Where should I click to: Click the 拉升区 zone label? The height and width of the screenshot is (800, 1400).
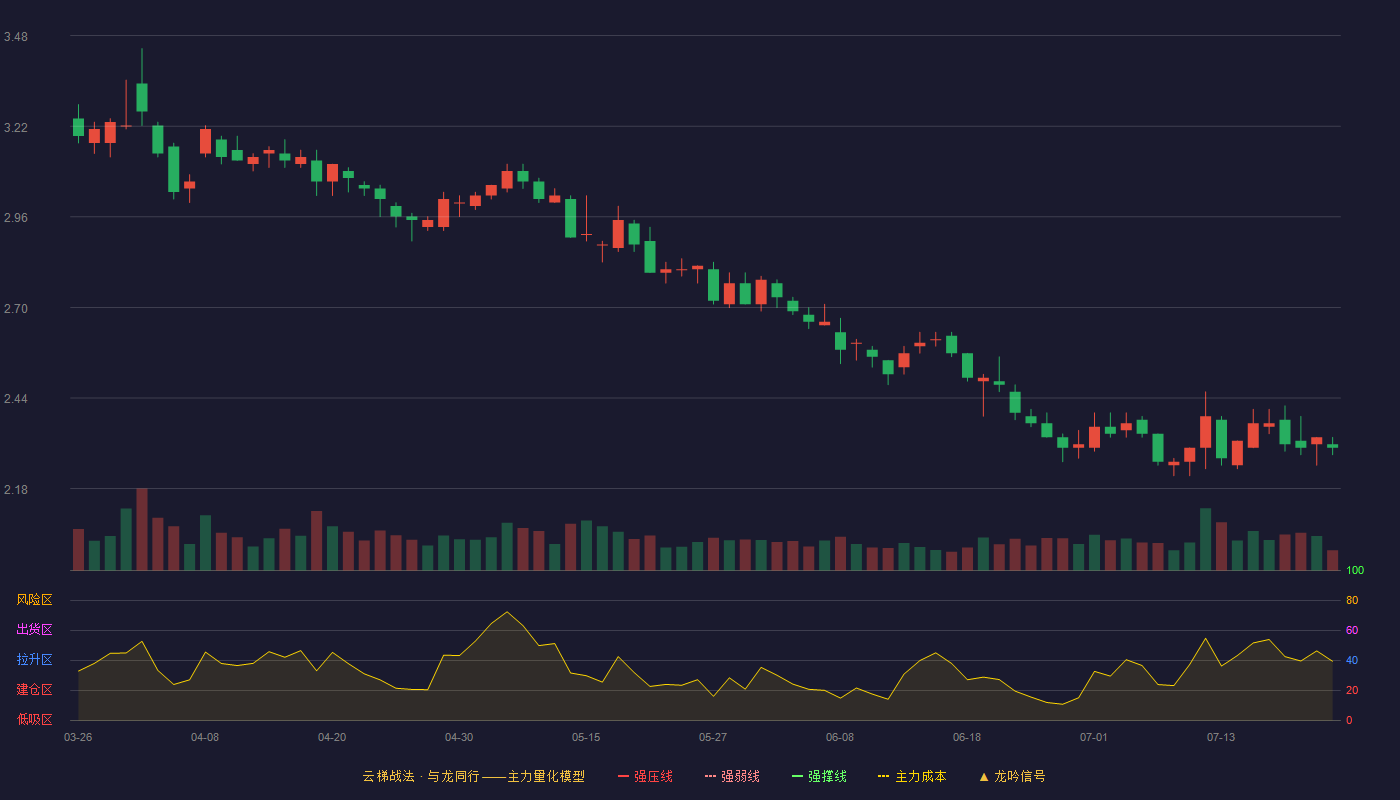(x=34, y=660)
